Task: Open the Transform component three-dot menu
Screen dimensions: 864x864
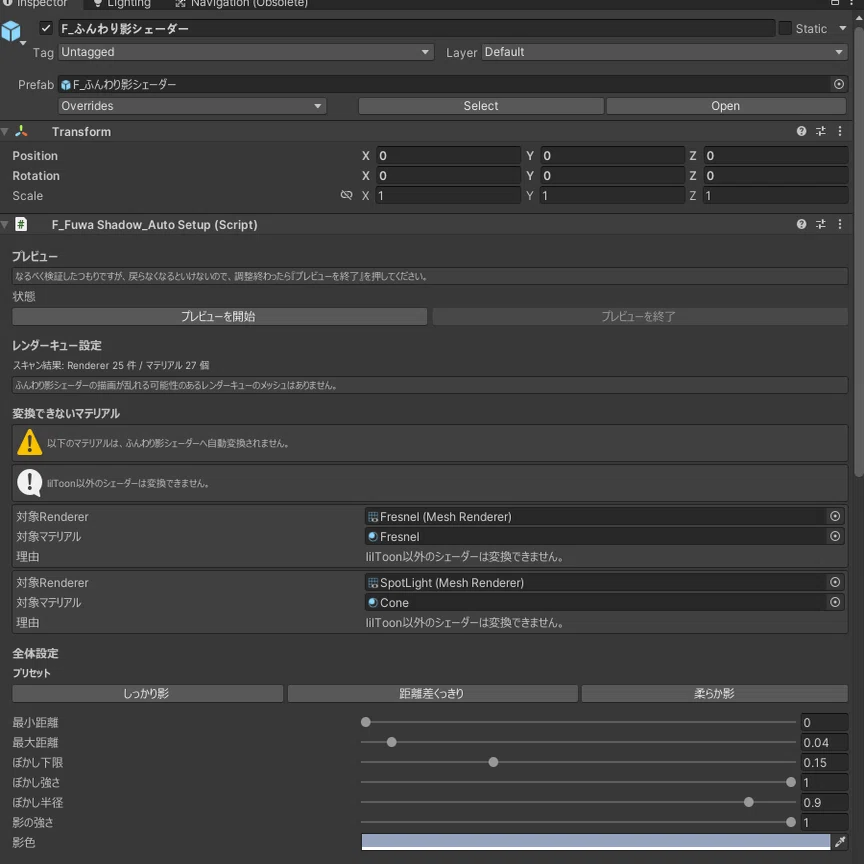Action: [840, 131]
